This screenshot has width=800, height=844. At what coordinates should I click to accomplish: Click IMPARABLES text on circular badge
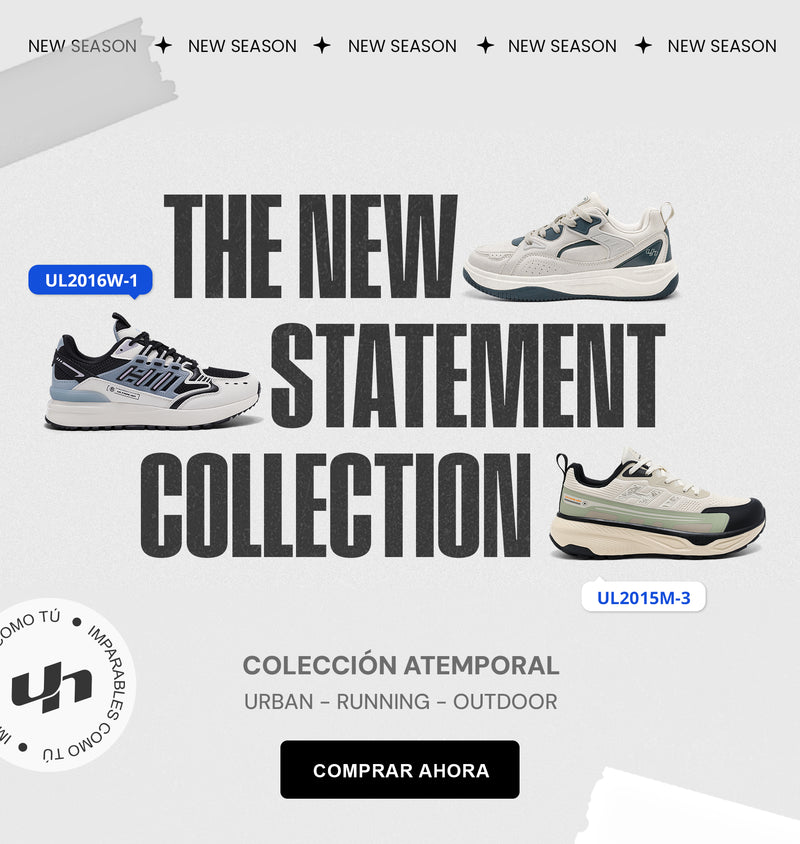coord(108,671)
